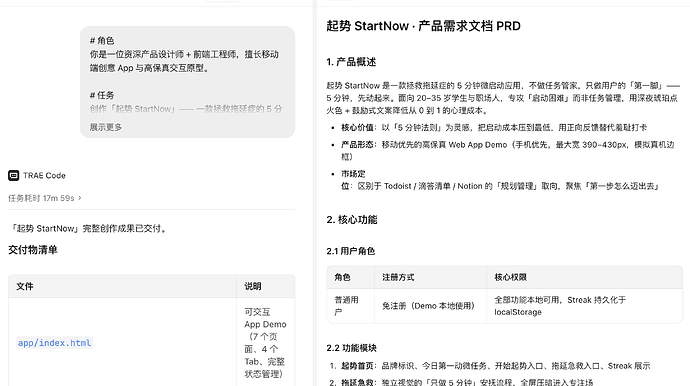Click the 可交互 App Demo description cell
690x386 pixels.
point(265,343)
